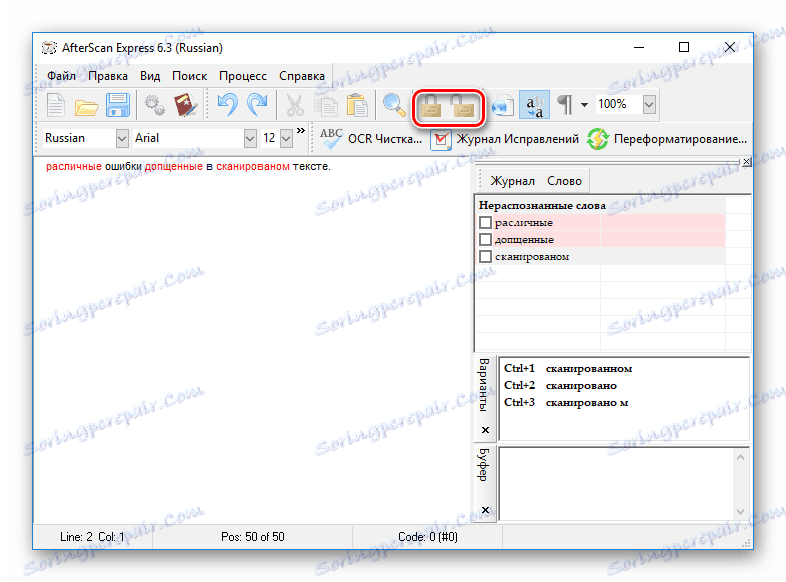Open the dictionary book icon

point(185,105)
